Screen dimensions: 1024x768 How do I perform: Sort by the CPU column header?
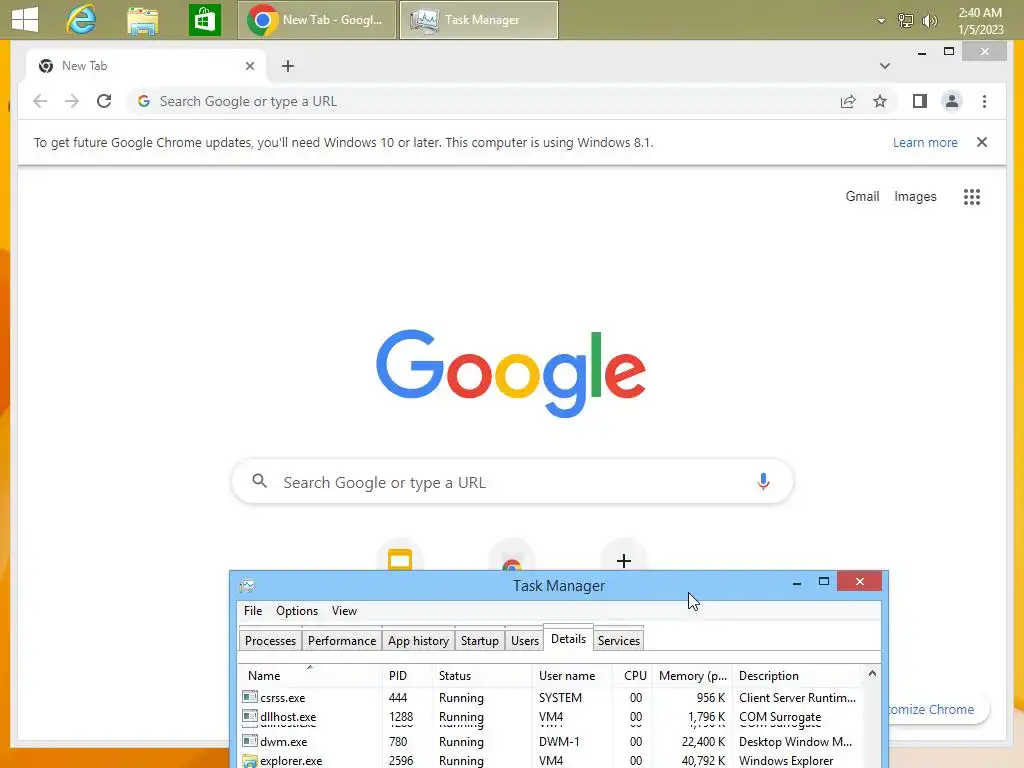[634, 676]
